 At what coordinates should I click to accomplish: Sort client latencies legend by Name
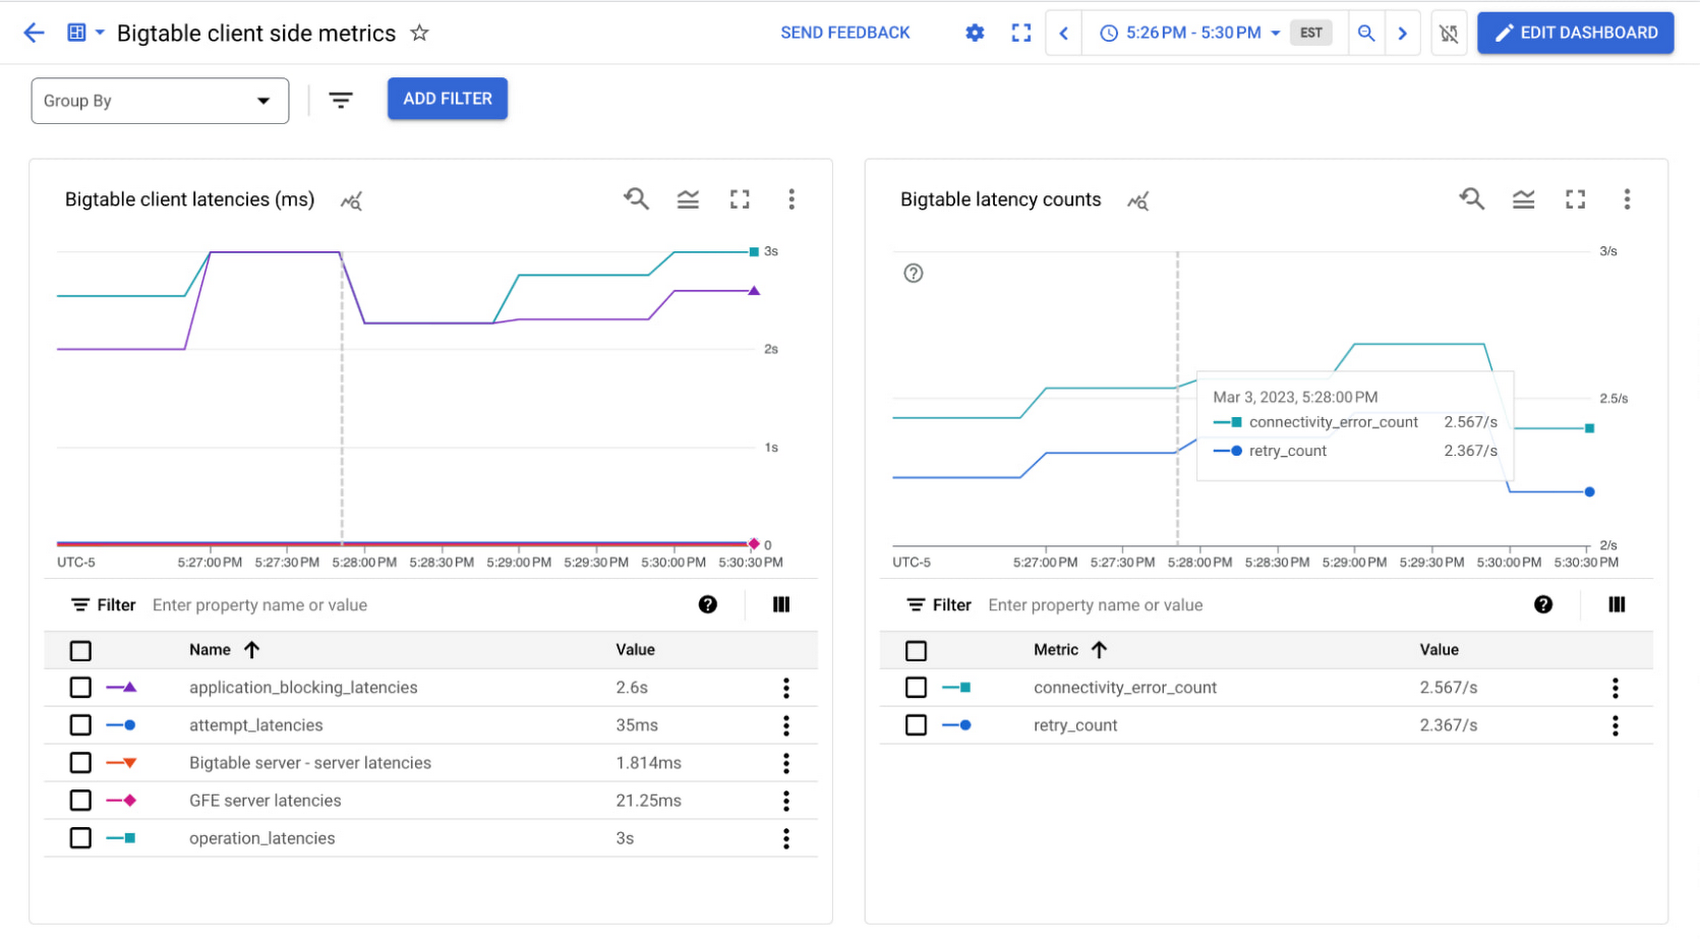(x=225, y=650)
